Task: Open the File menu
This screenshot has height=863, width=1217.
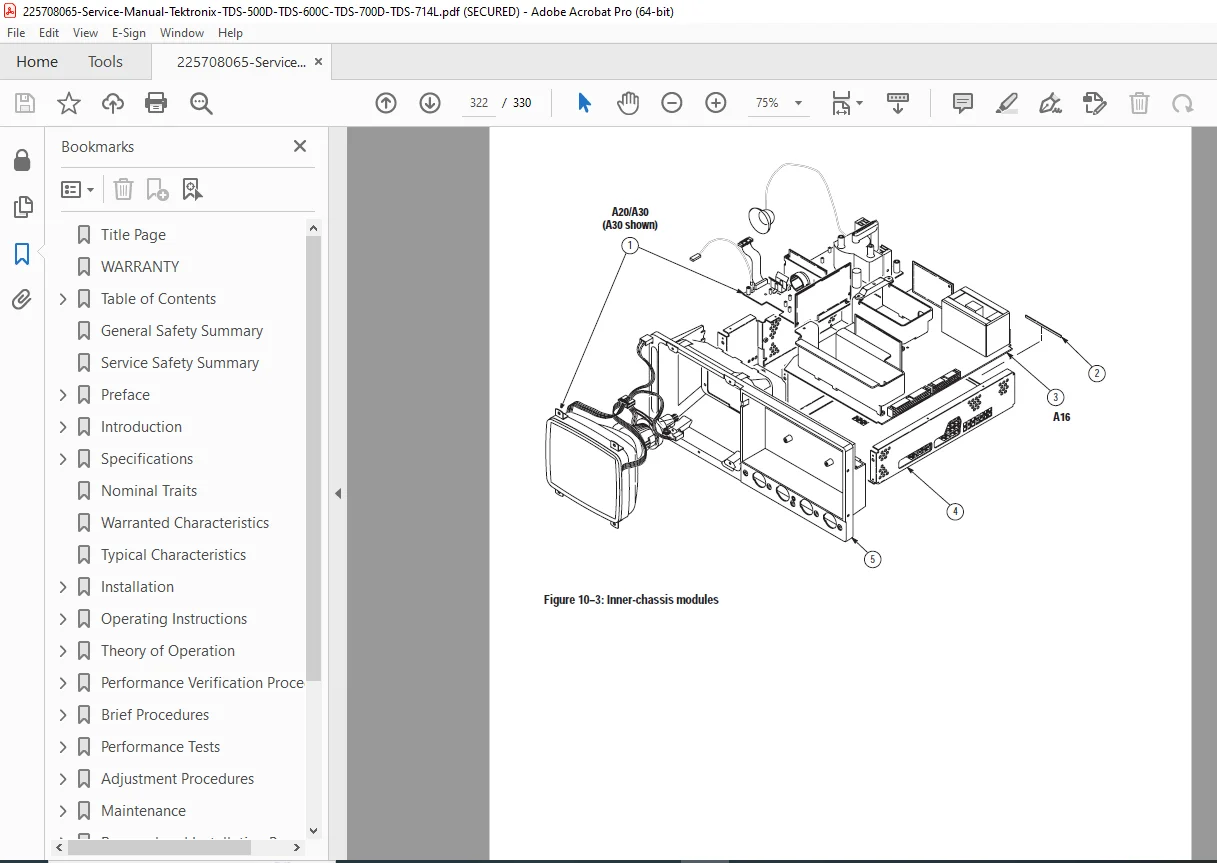Action: (17, 33)
